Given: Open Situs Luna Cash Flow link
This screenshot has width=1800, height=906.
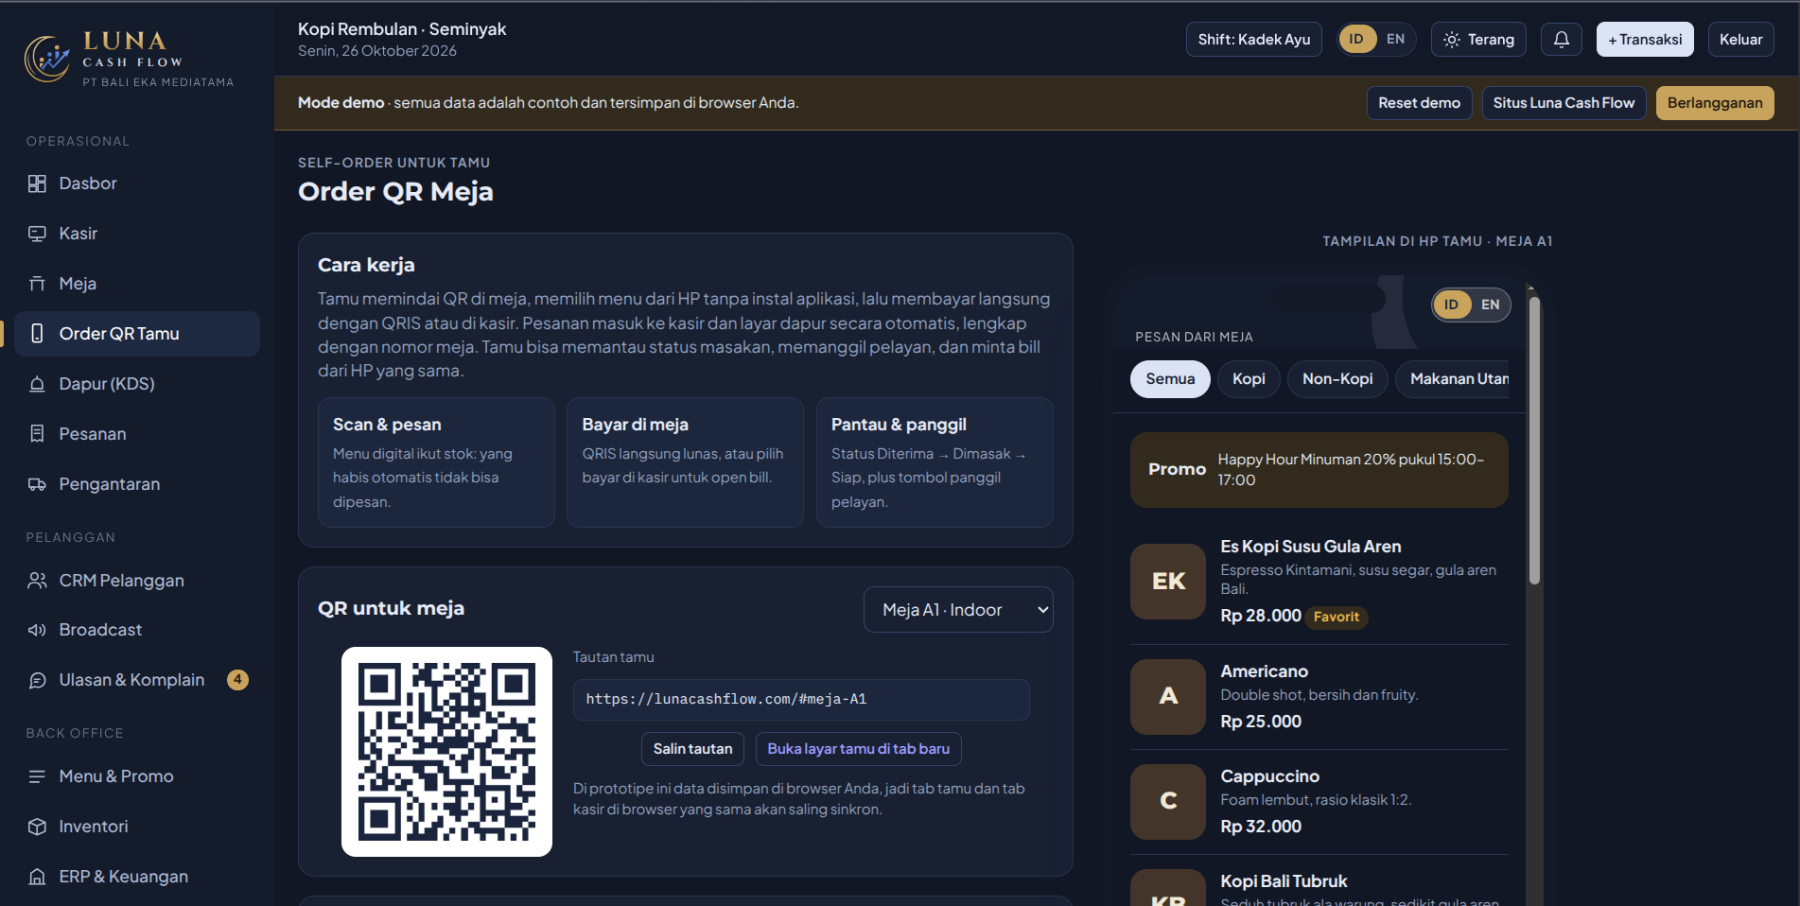Looking at the screenshot, I should 1564,103.
